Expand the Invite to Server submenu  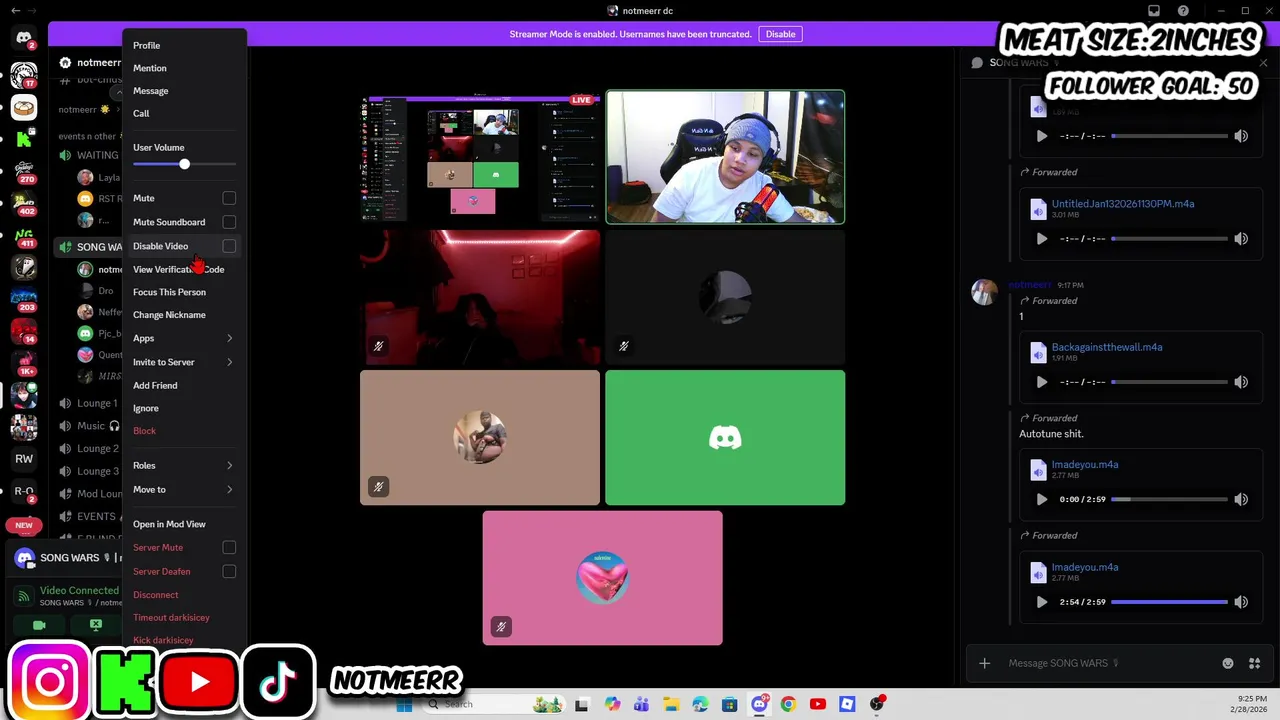click(x=184, y=362)
